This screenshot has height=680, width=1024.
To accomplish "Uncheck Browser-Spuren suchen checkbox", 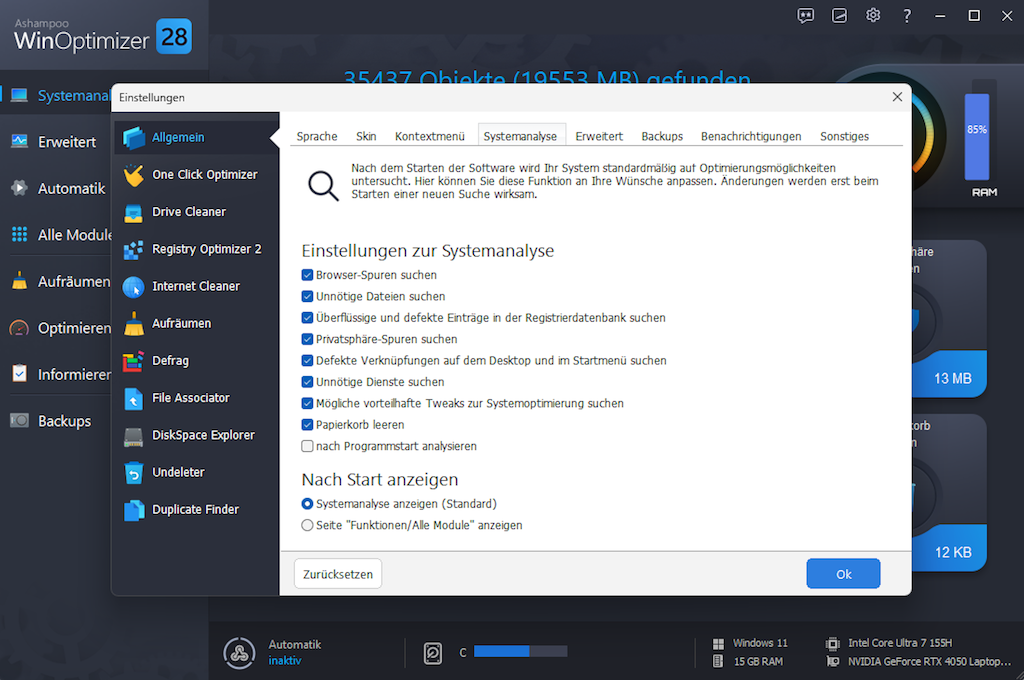I will click(x=308, y=275).
